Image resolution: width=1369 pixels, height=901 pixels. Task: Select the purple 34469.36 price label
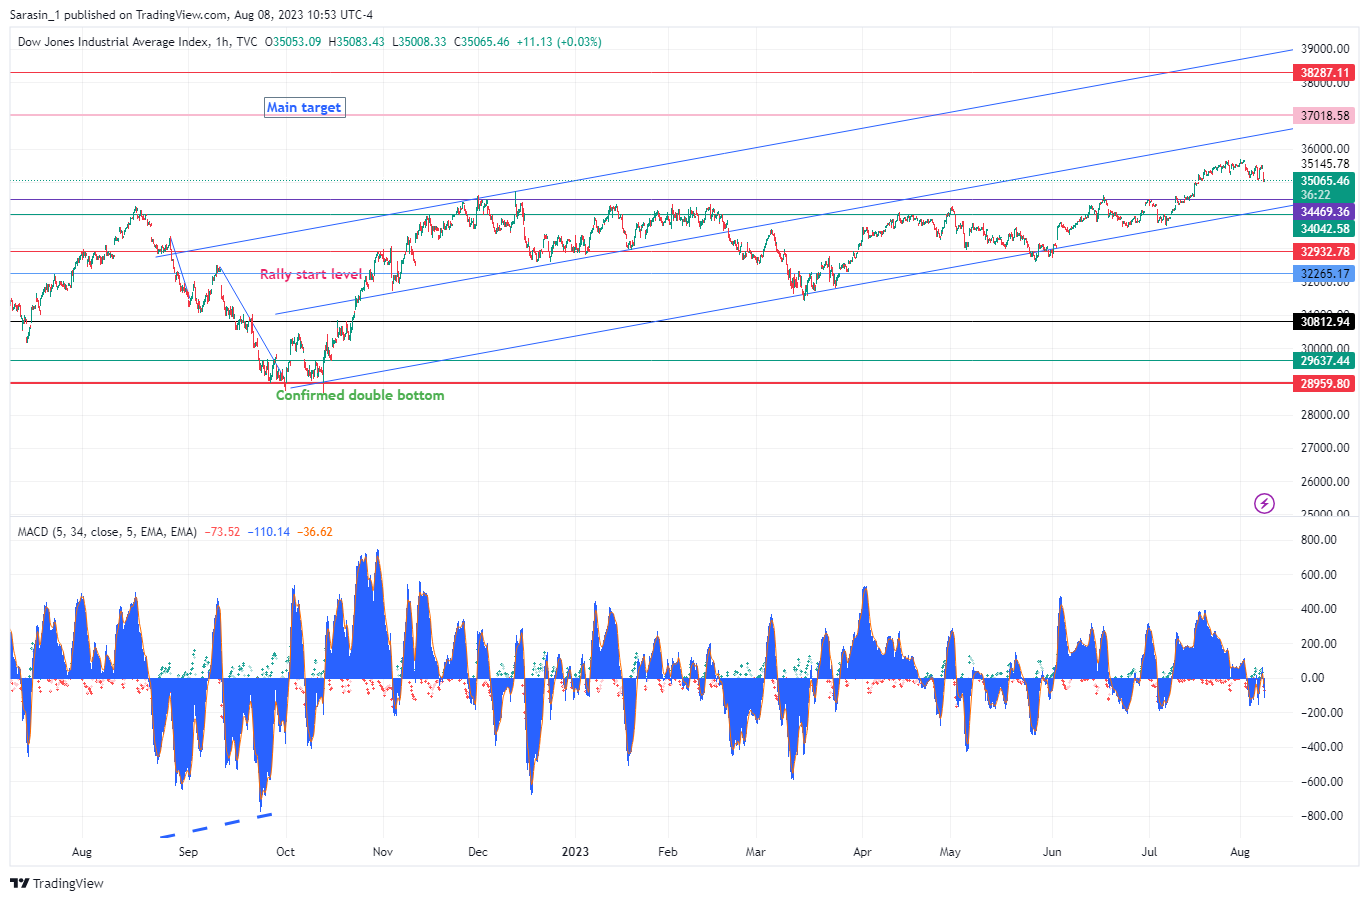click(x=1324, y=212)
